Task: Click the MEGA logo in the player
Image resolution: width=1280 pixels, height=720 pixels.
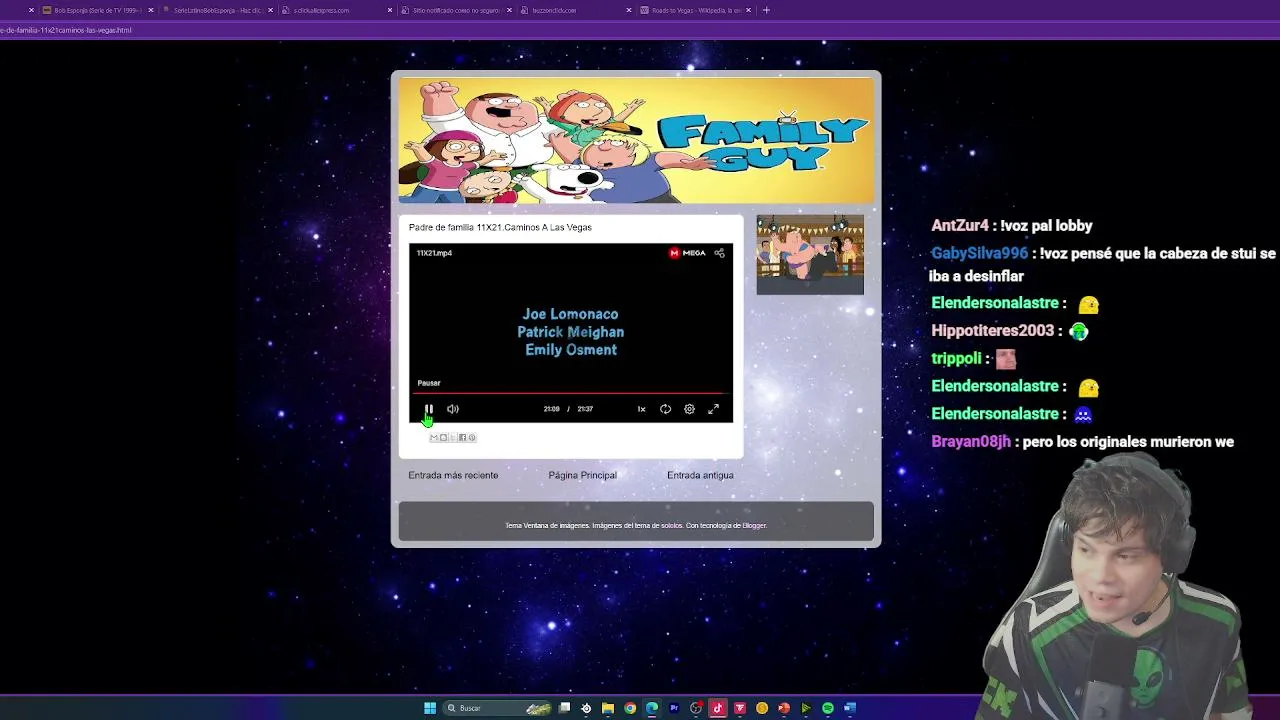Action: click(688, 253)
